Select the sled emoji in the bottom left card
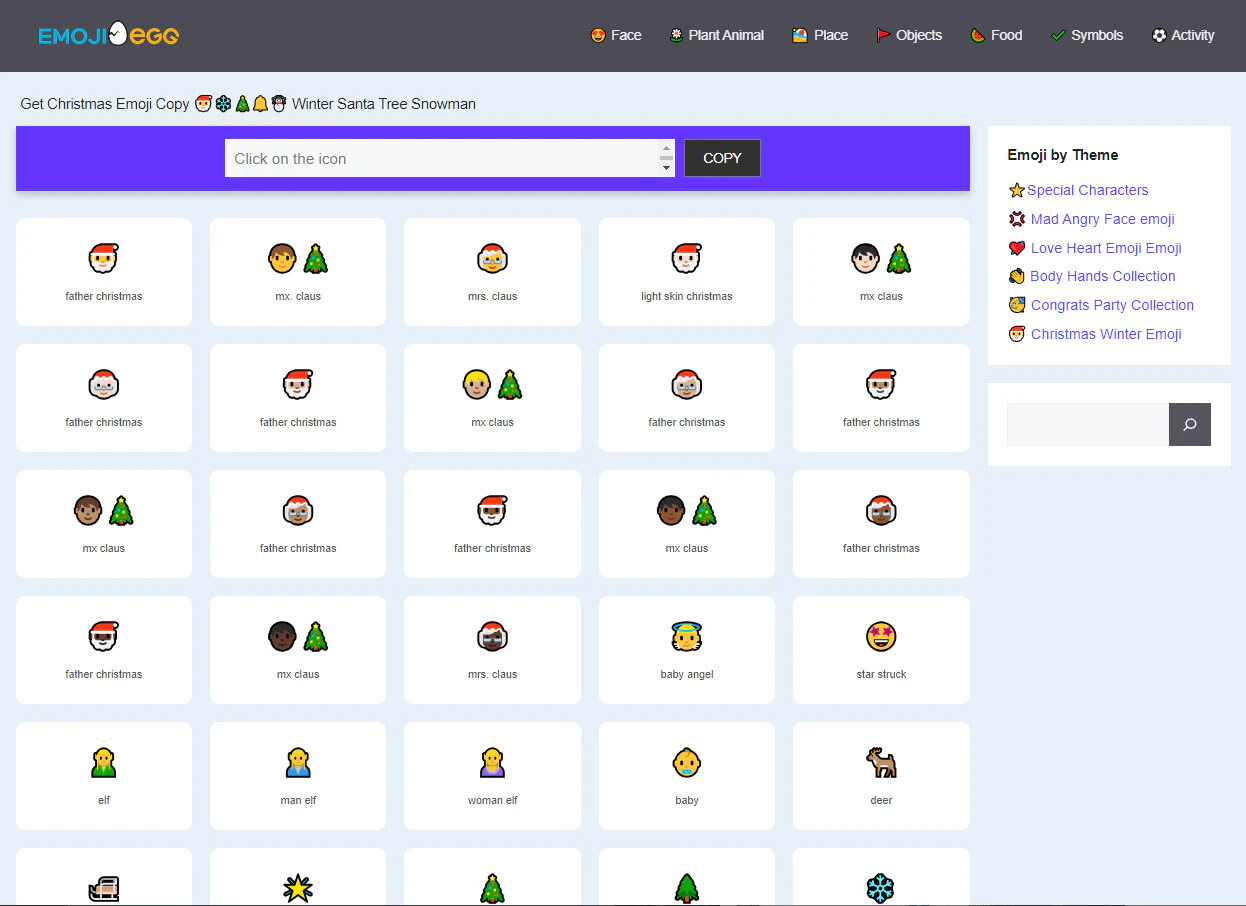The width and height of the screenshot is (1246, 906). 104,887
